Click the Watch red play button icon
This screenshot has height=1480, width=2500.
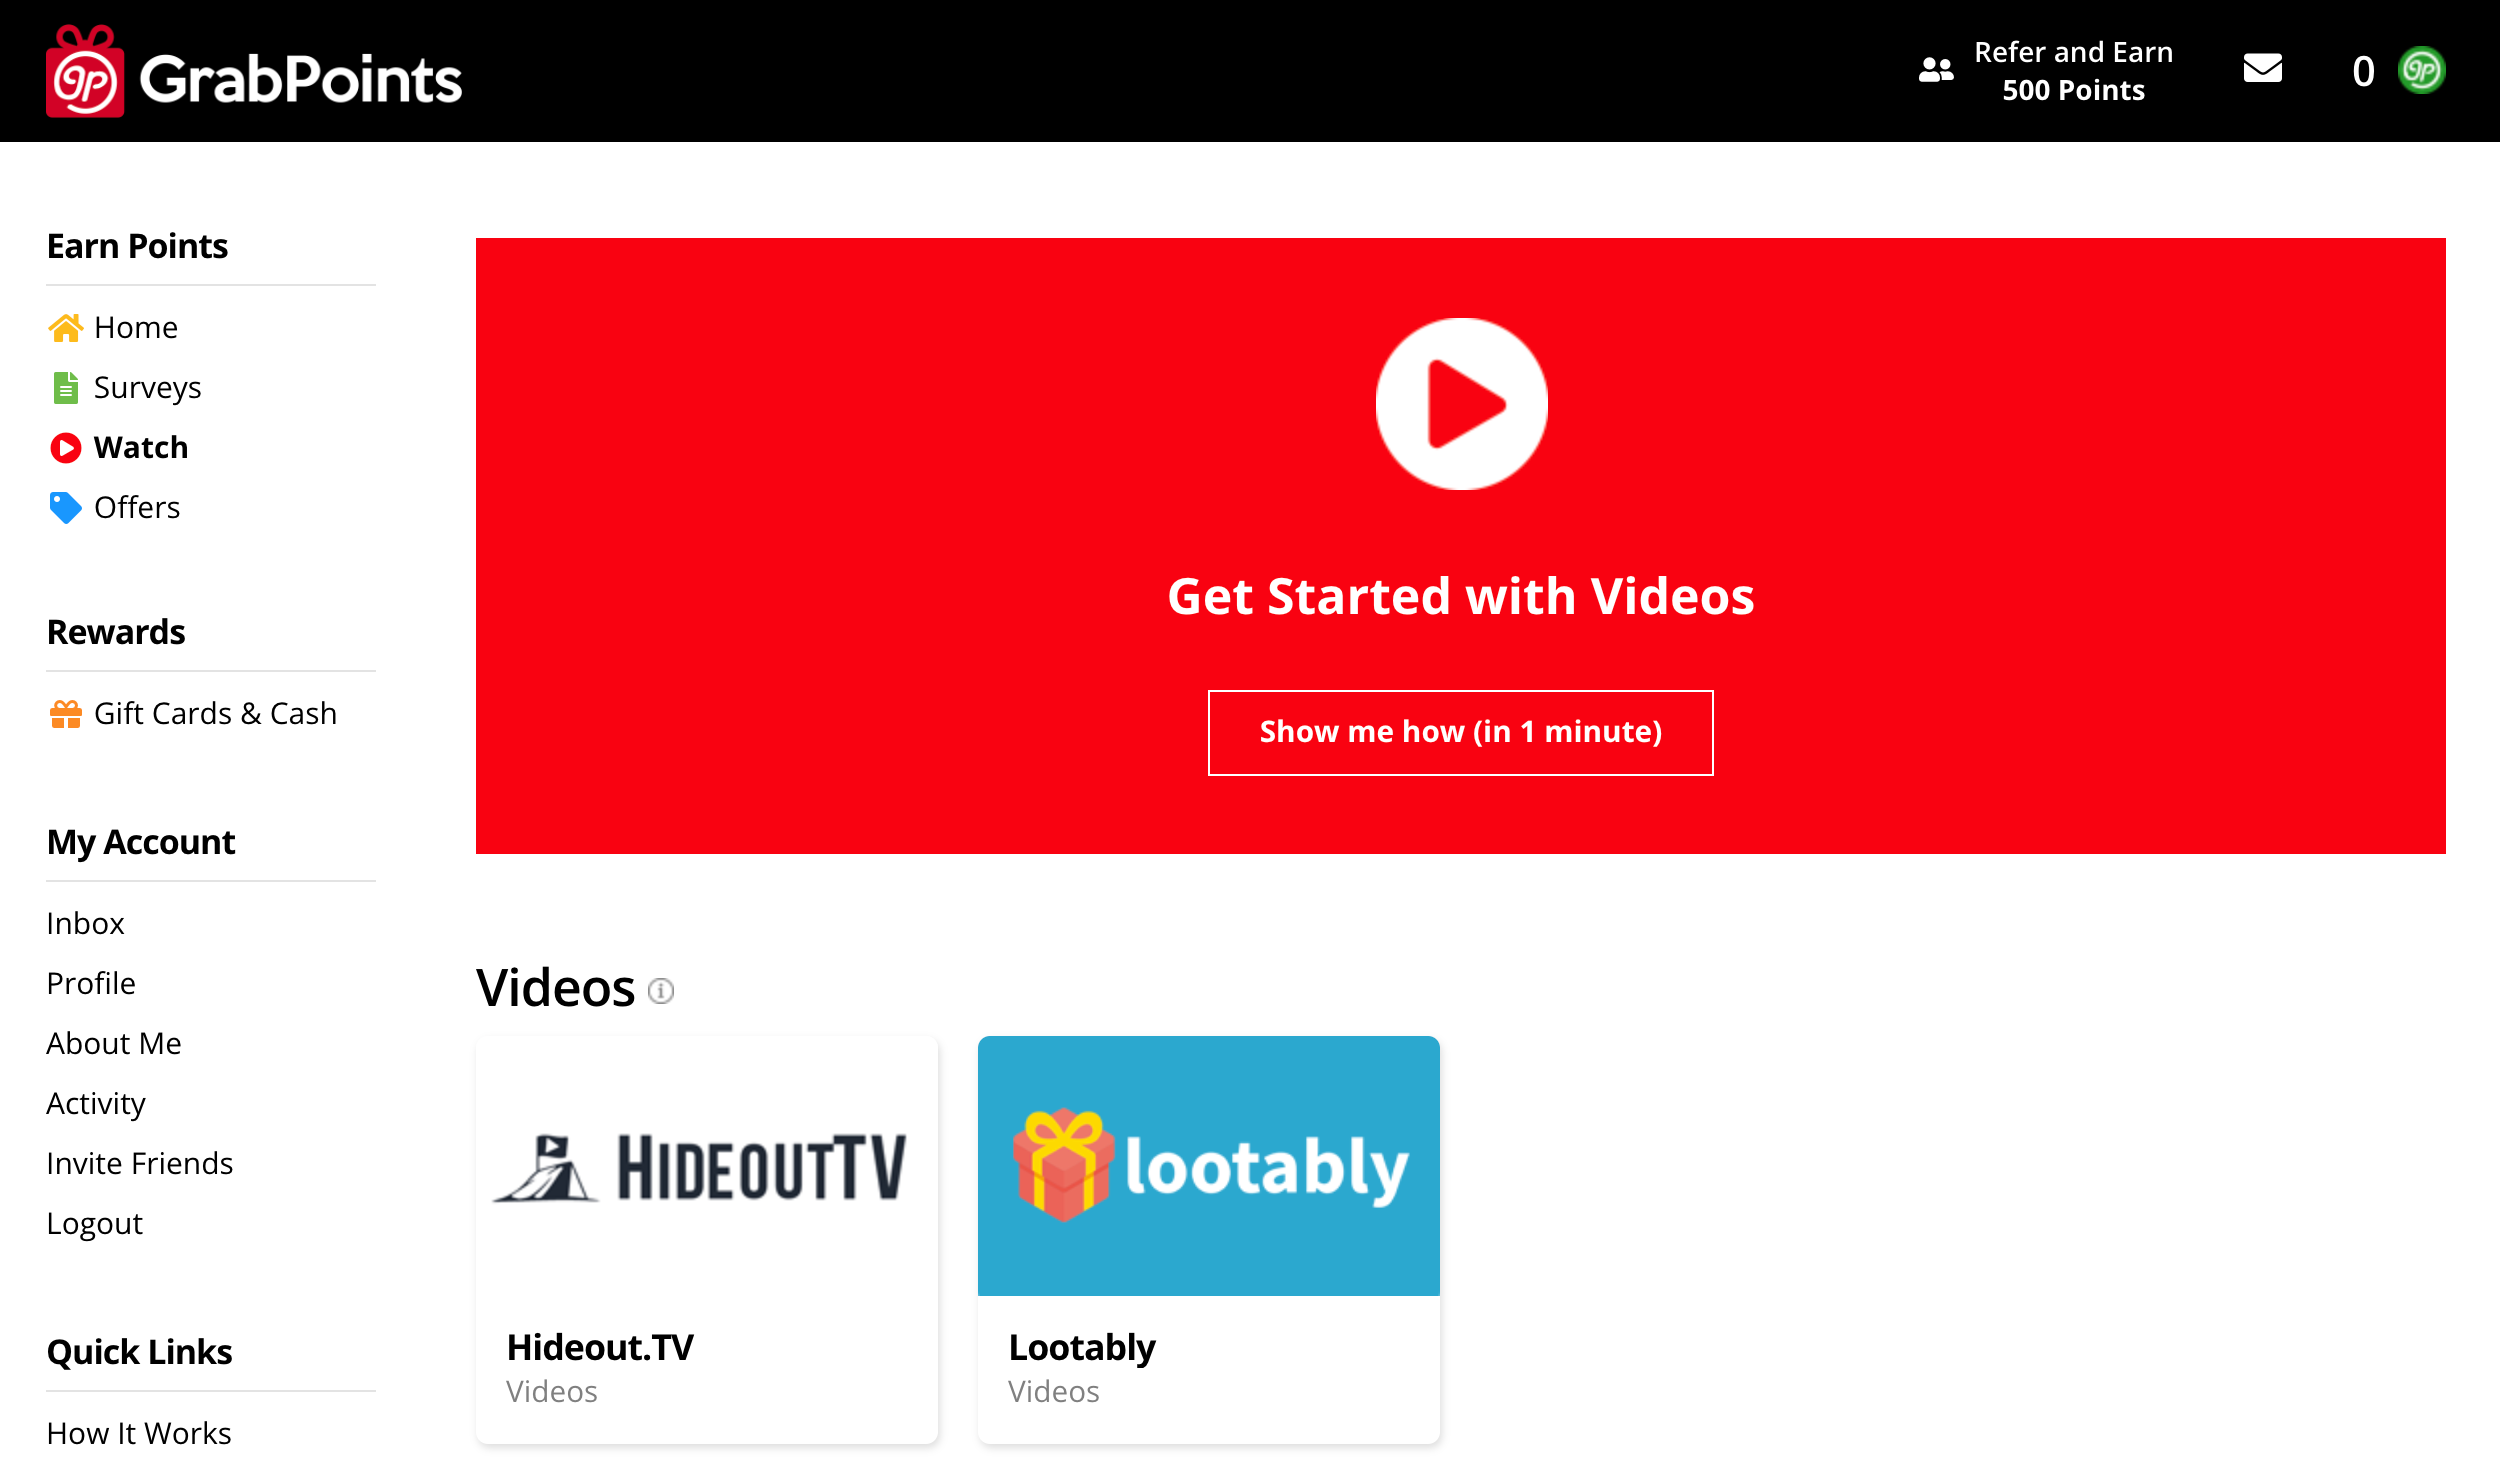pyautogui.click(x=63, y=448)
